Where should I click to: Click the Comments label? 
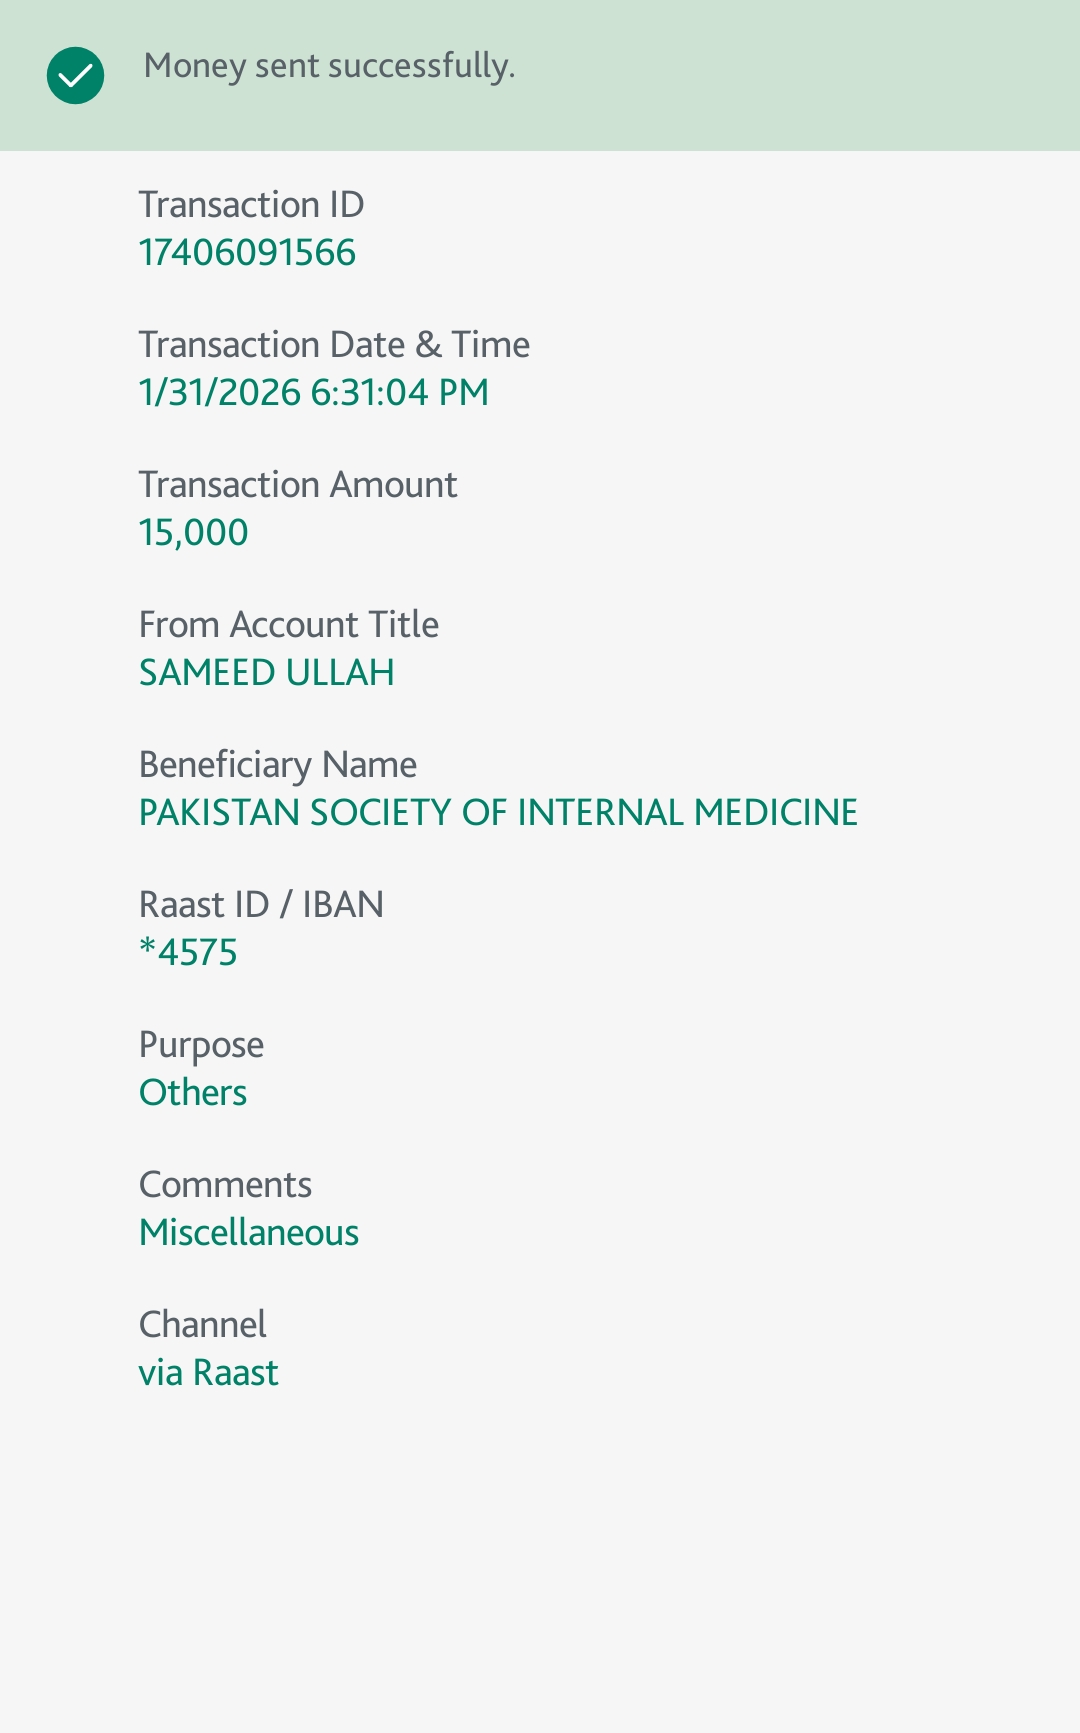(225, 1184)
